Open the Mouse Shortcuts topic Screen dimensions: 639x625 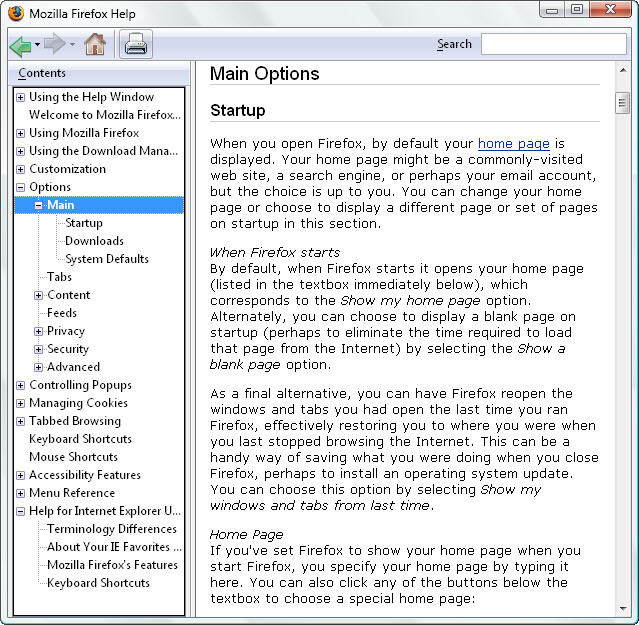point(73,457)
